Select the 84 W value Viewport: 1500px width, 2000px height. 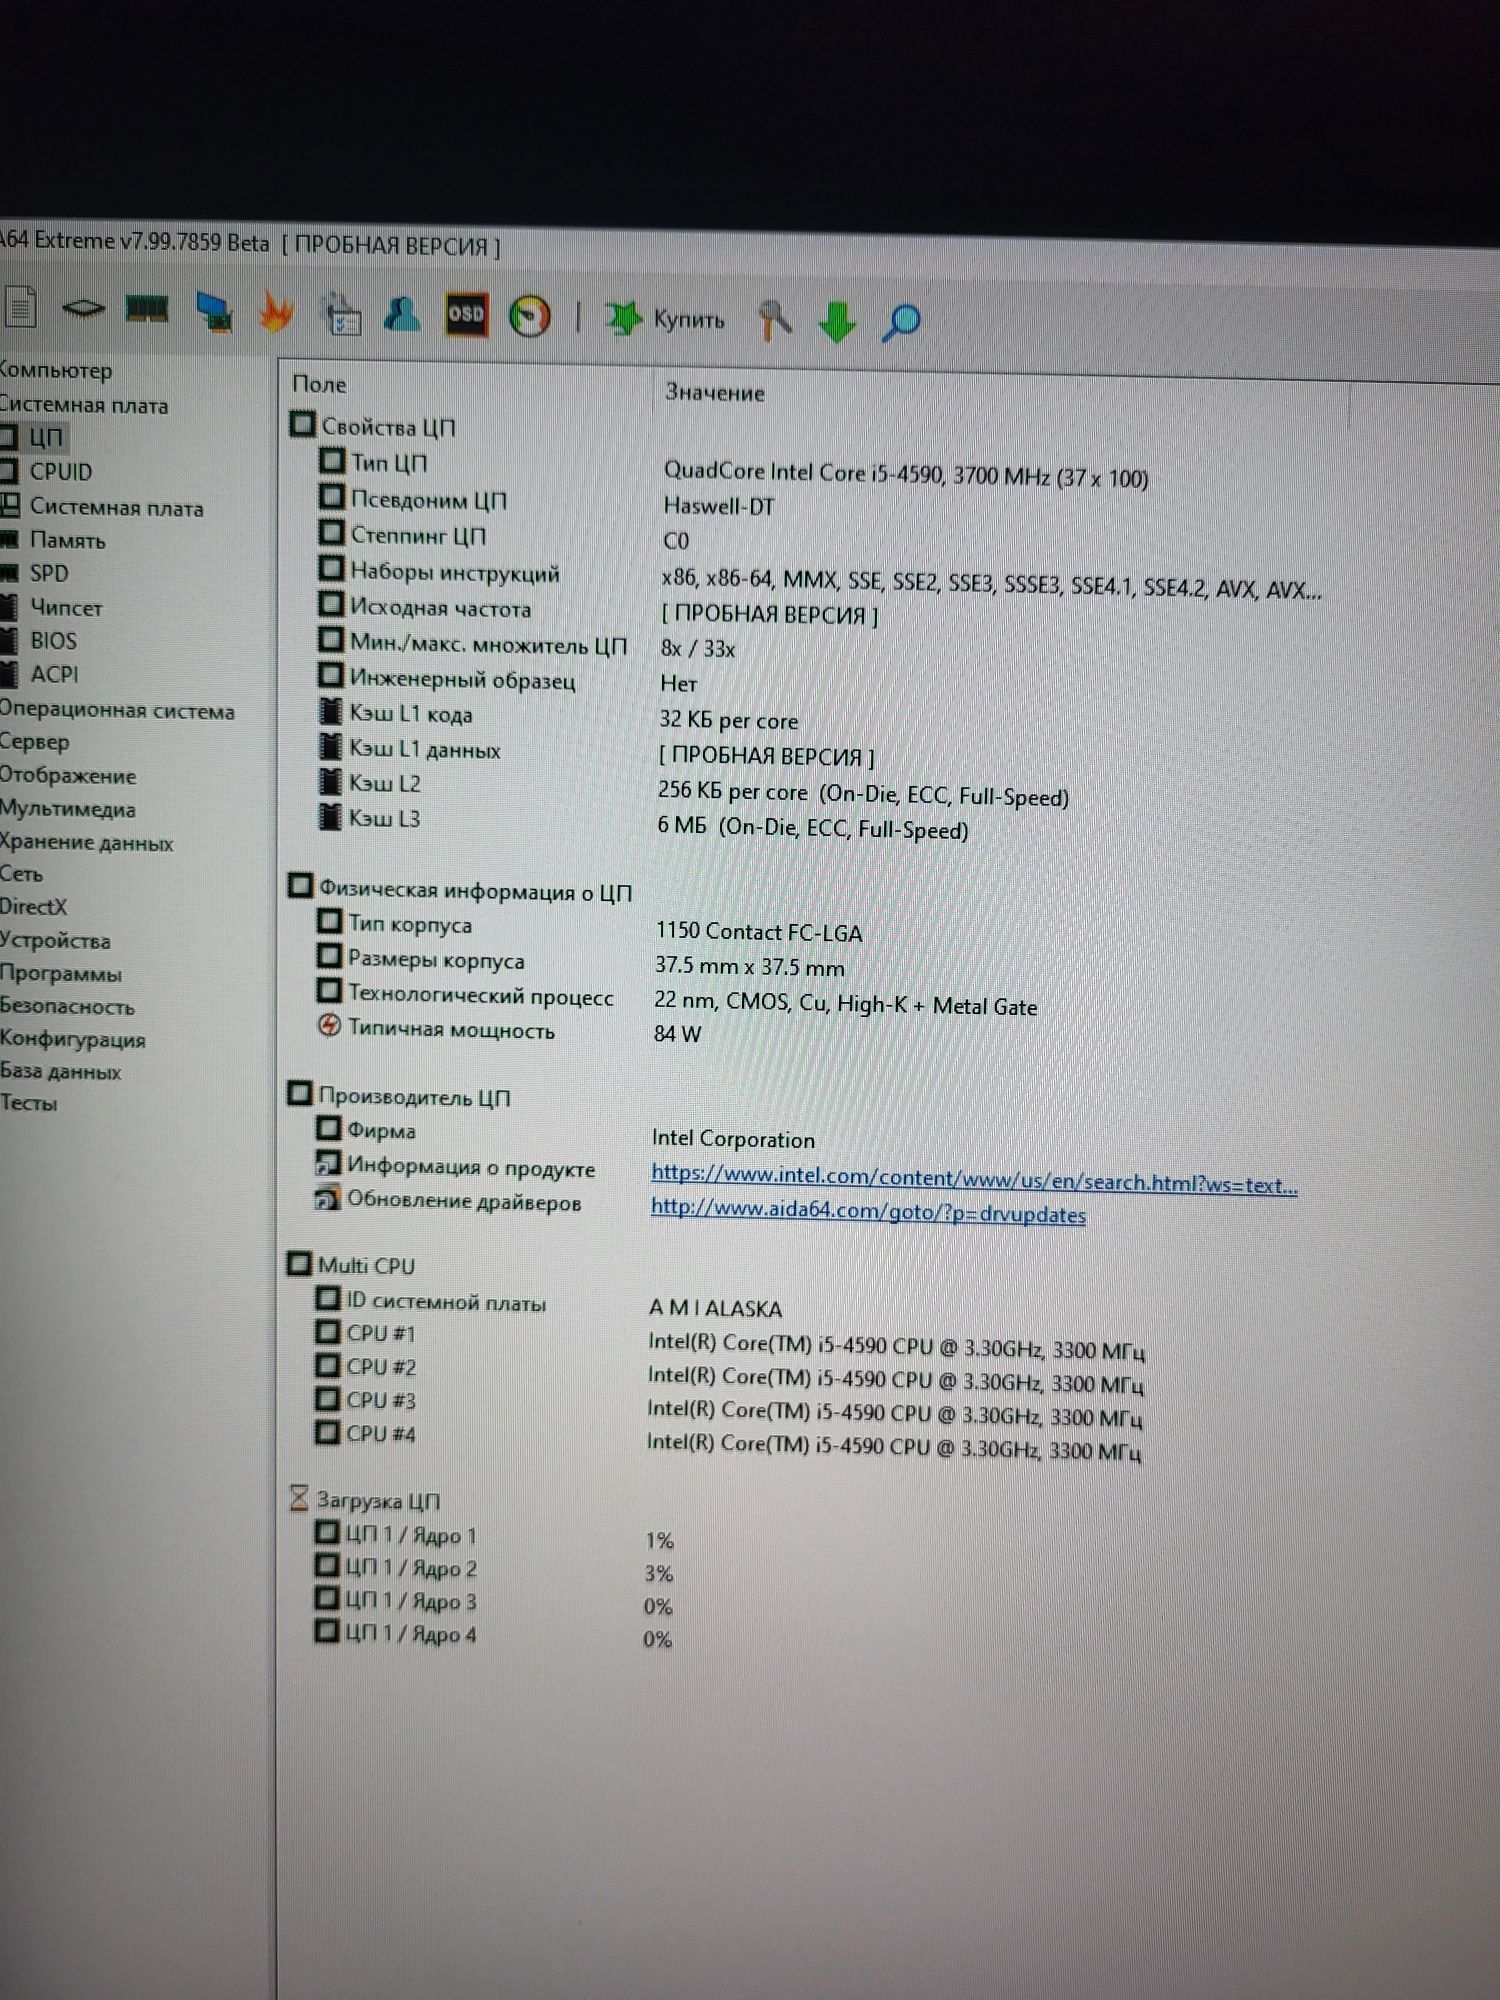coord(677,1033)
